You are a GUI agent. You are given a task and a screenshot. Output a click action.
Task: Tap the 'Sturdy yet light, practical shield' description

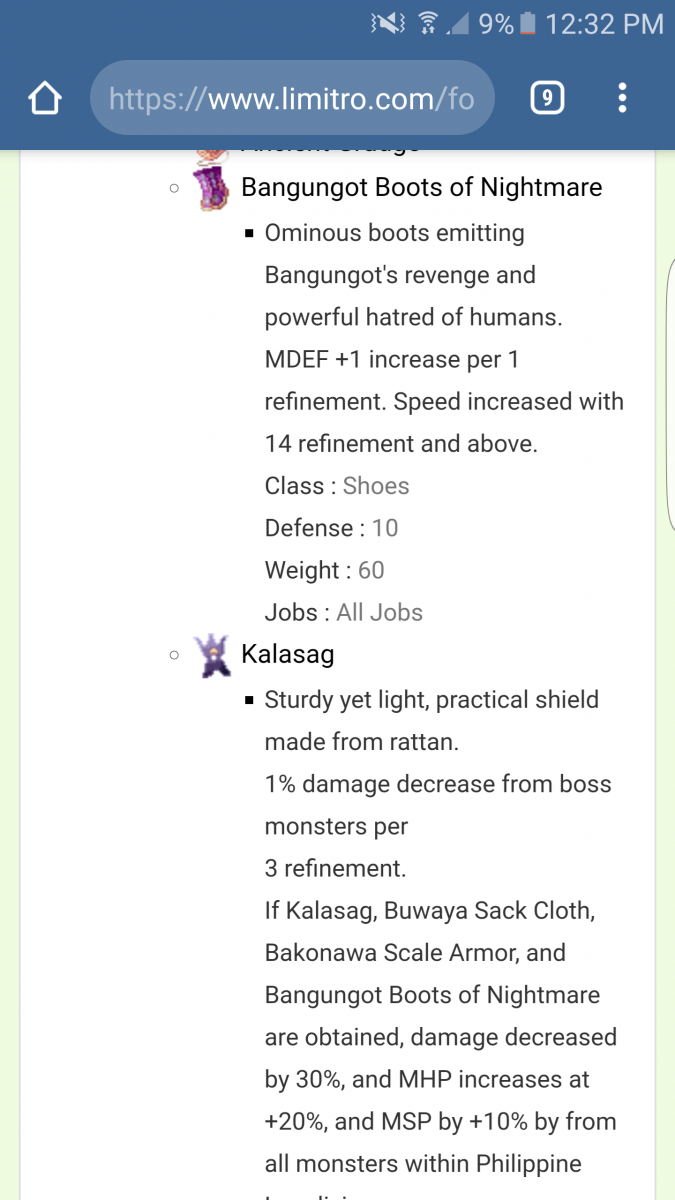click(431, 700)
